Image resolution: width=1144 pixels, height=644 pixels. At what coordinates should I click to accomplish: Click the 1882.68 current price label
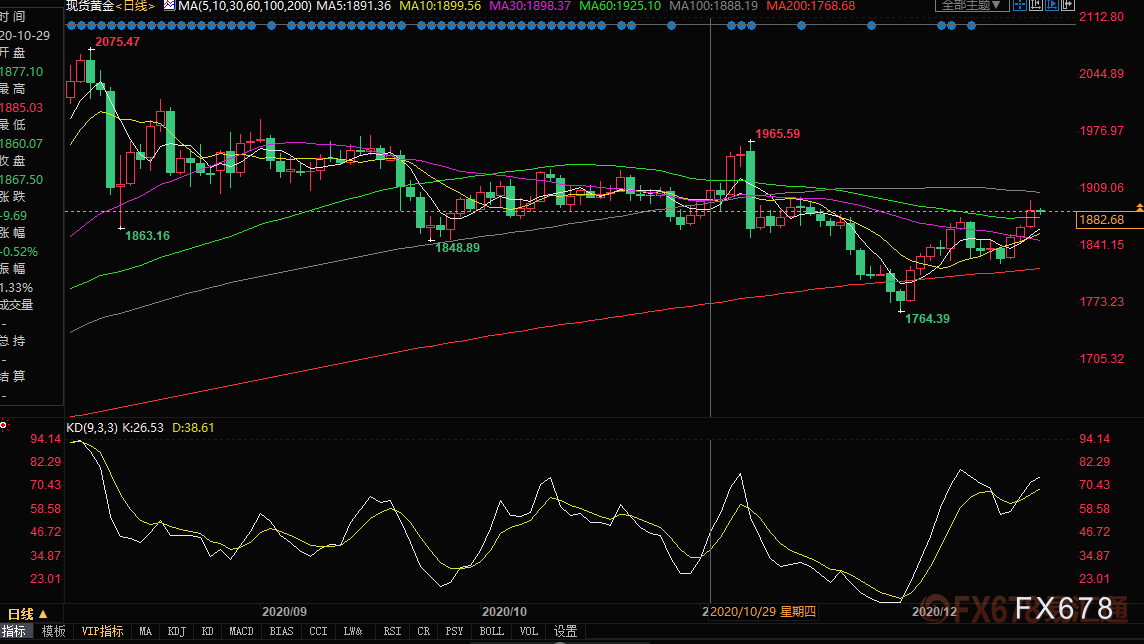tap(1102, 220)
